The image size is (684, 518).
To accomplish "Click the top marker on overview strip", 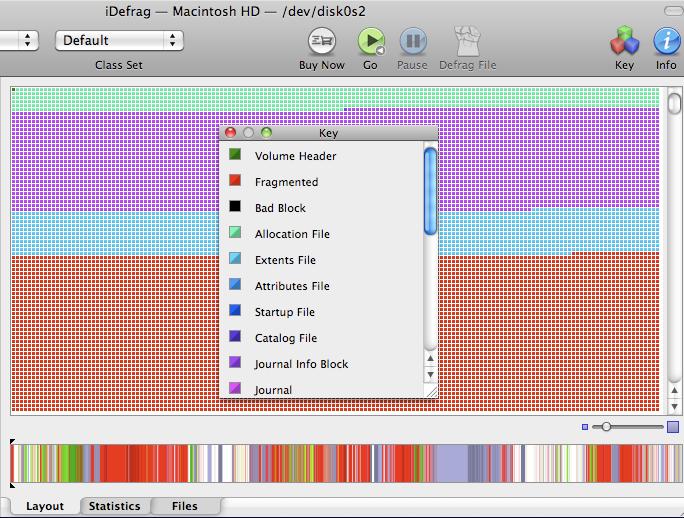I will coord(12,442).
